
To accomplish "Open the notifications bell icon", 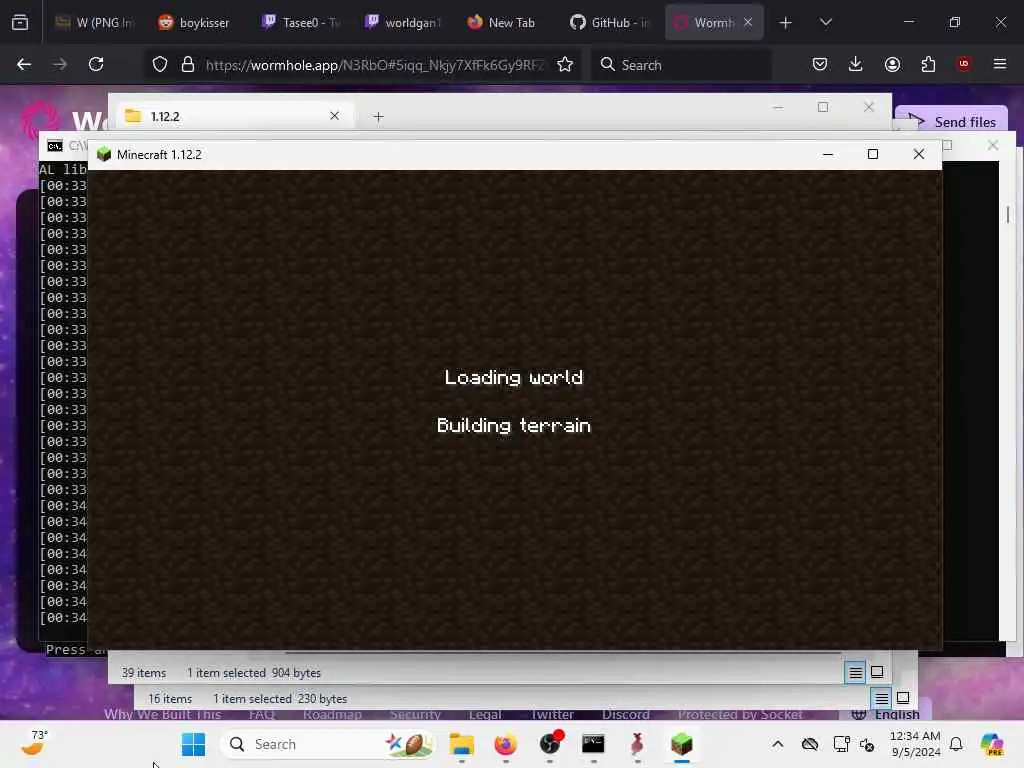I will click(956, 744).
